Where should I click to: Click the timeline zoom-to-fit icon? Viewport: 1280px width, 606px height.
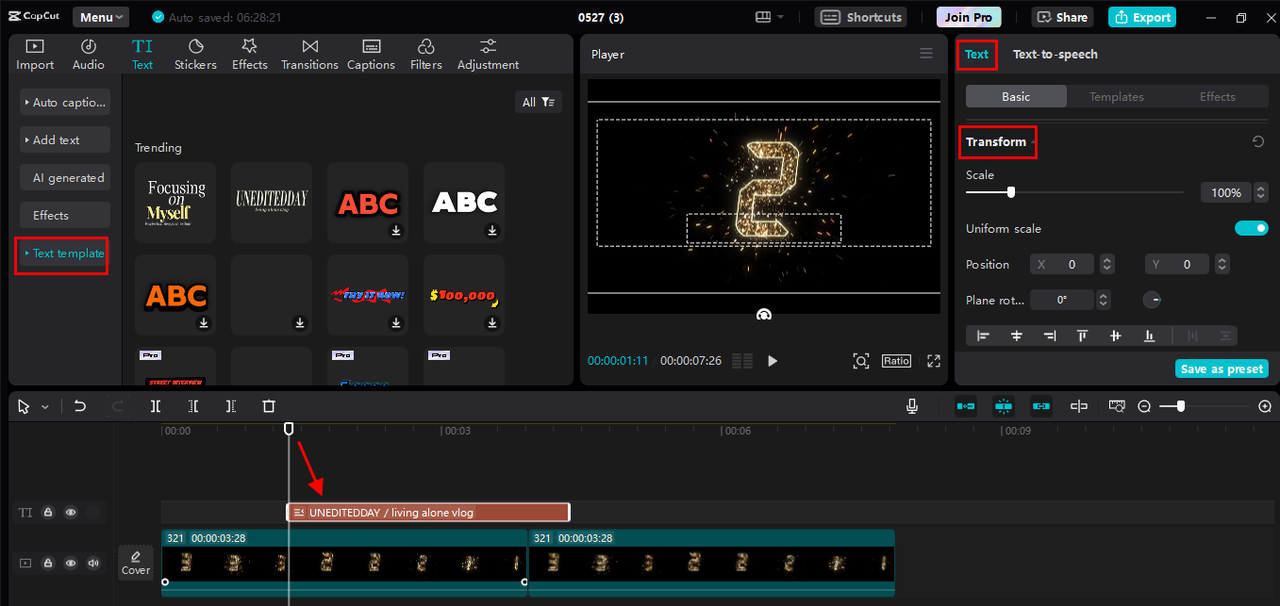(x=1117, y=406)
